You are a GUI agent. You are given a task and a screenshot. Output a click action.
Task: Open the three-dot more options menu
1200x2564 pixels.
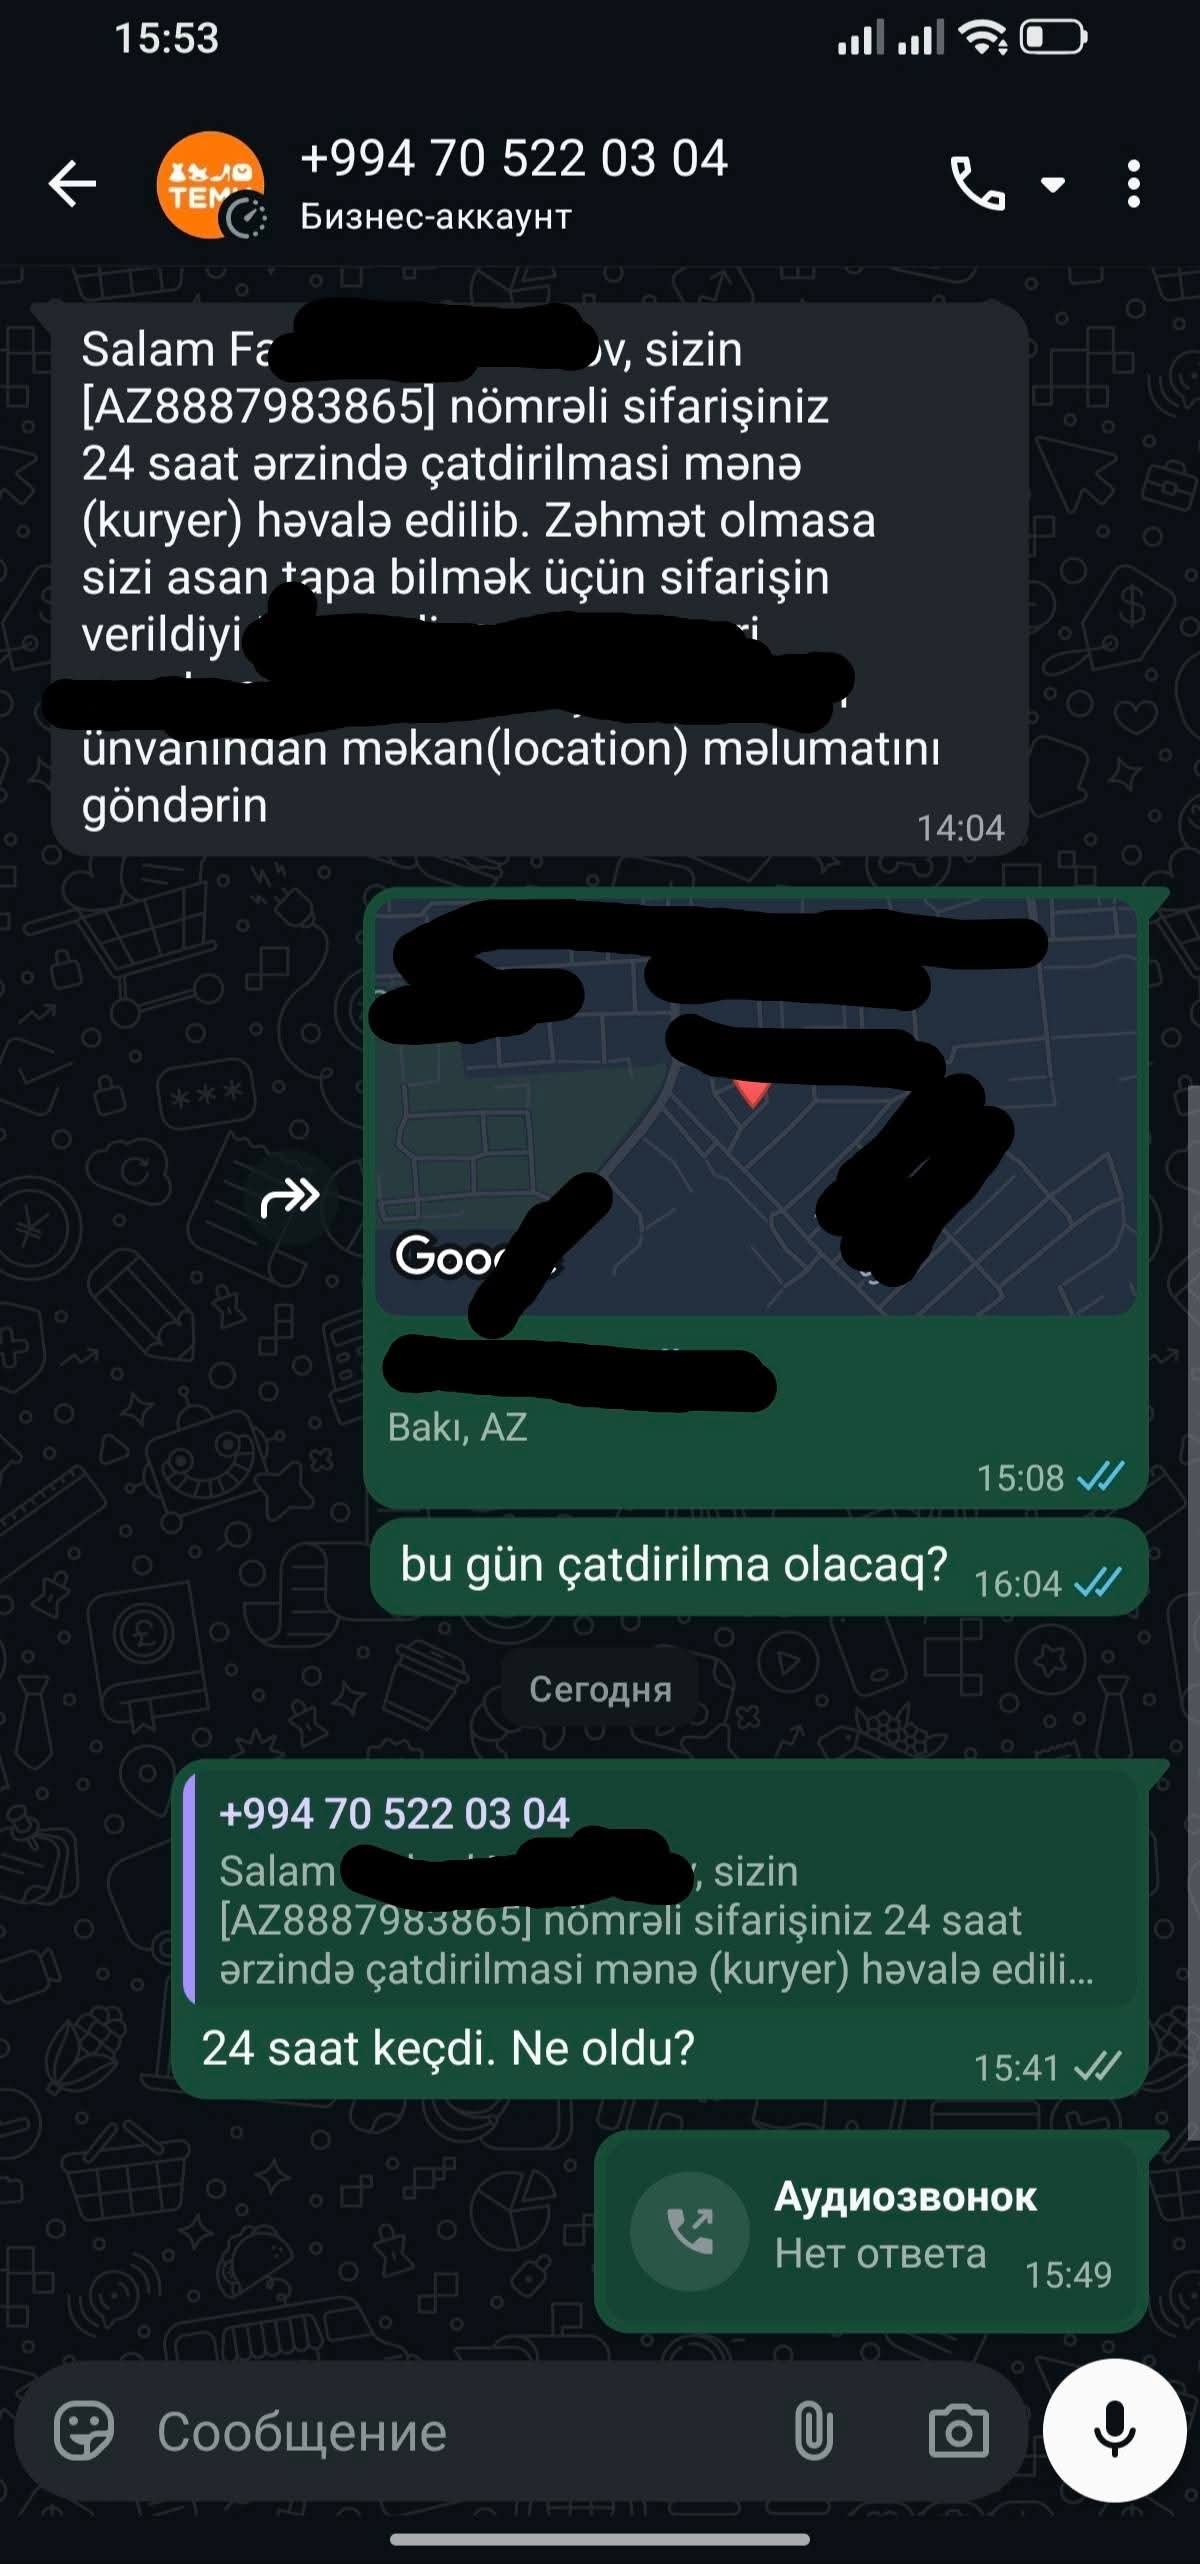[1133, 184]
